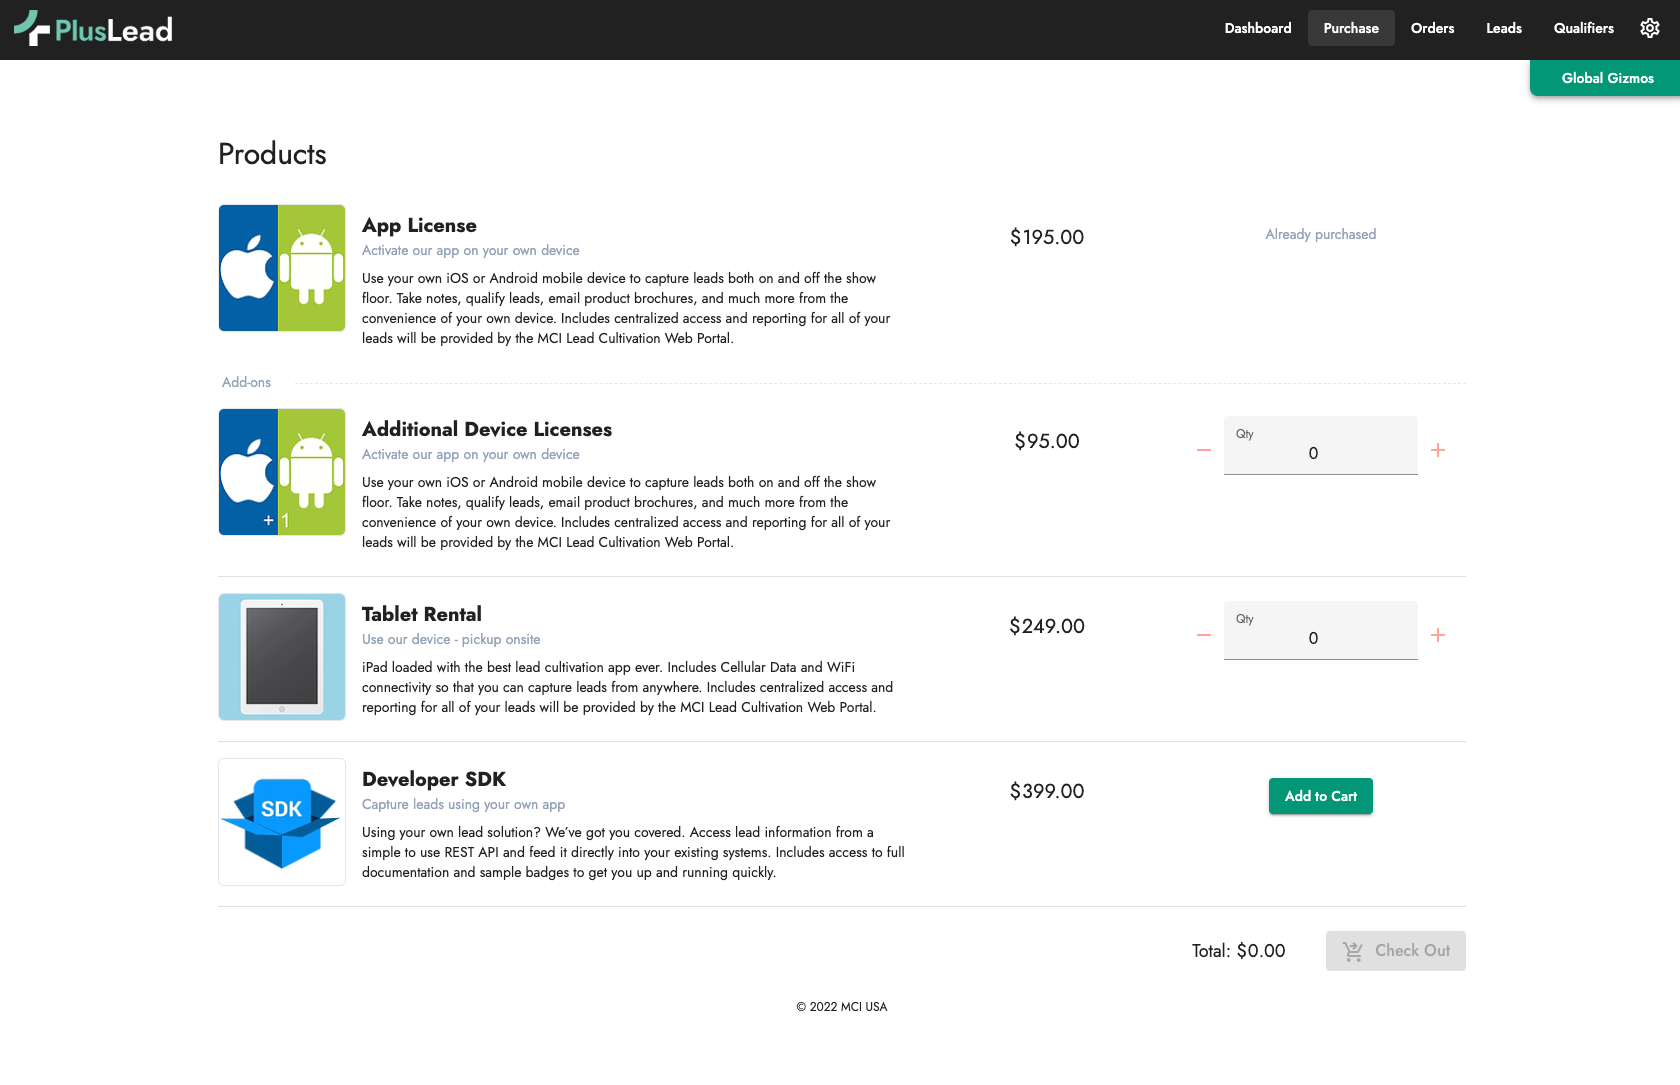The image size is (1680, 1085).
Task: Click the Tablet Rental iPad image
Action: [282, 657]
